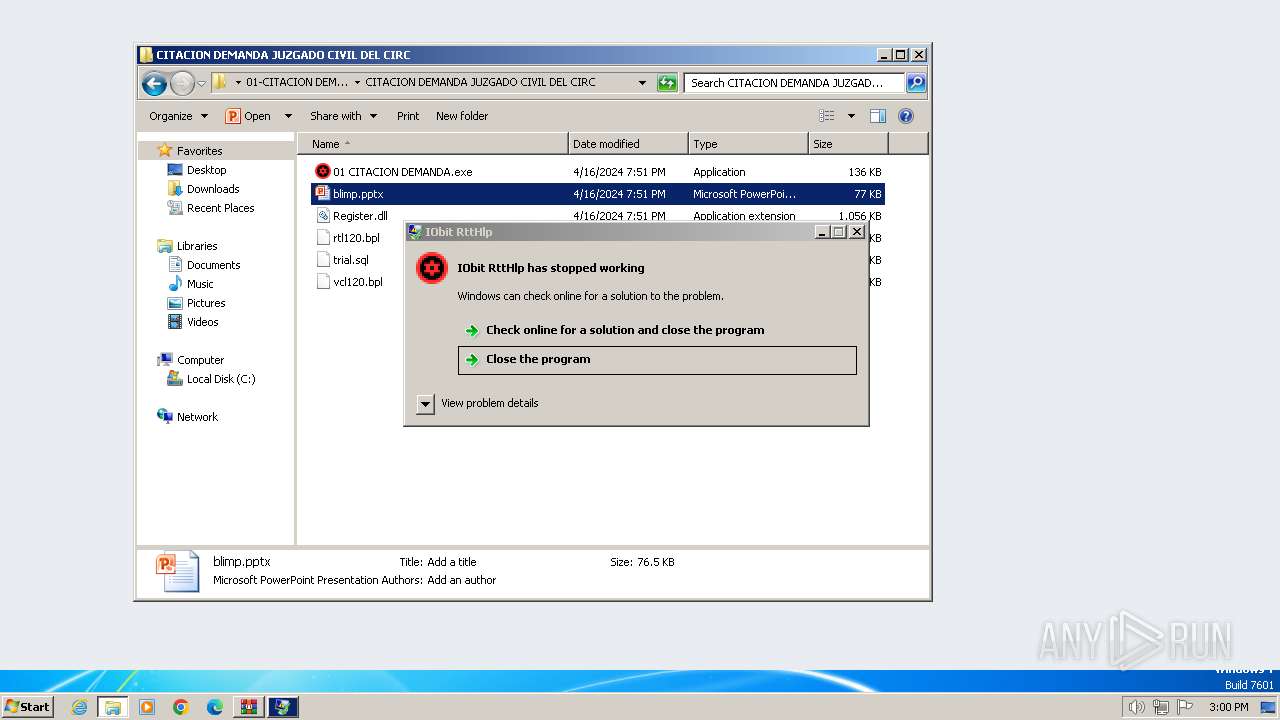Click the blue Help question mark icon

click(906, 116)
